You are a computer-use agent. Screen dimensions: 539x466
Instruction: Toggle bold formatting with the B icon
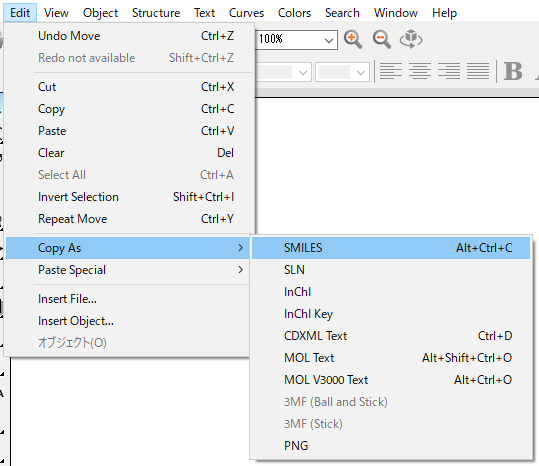point(513,71)
